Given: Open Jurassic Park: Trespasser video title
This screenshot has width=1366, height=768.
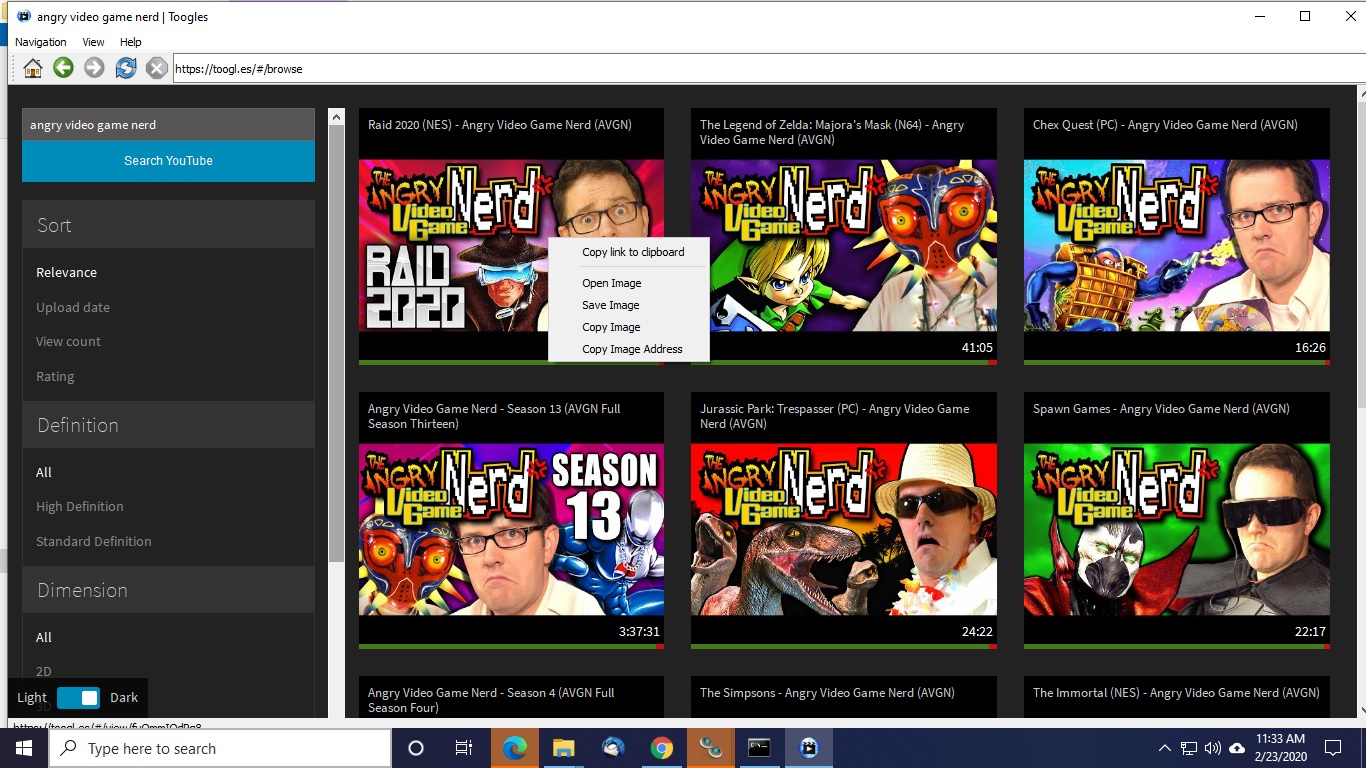Looking at the screenshot, I should (x=835, y=416).
